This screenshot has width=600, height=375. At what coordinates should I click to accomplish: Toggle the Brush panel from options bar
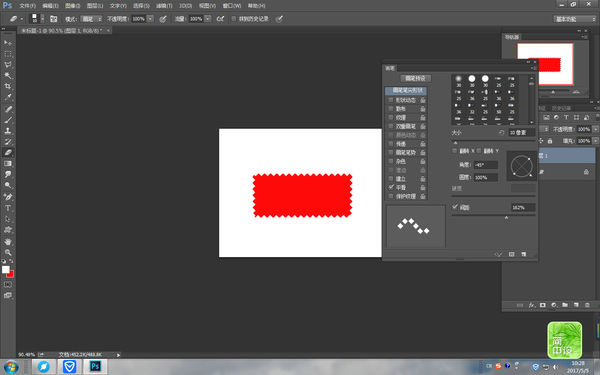[54, 19]
